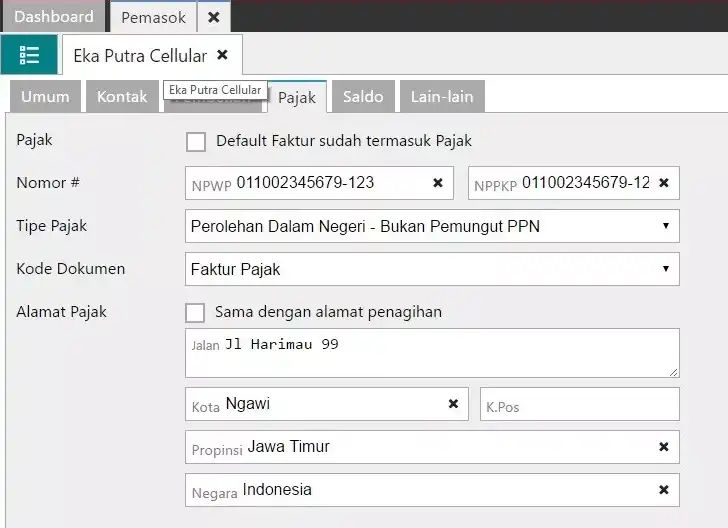Focus the K.Pos postal code field
Viewport: 728px width, 528px height.
click(580, 404)
